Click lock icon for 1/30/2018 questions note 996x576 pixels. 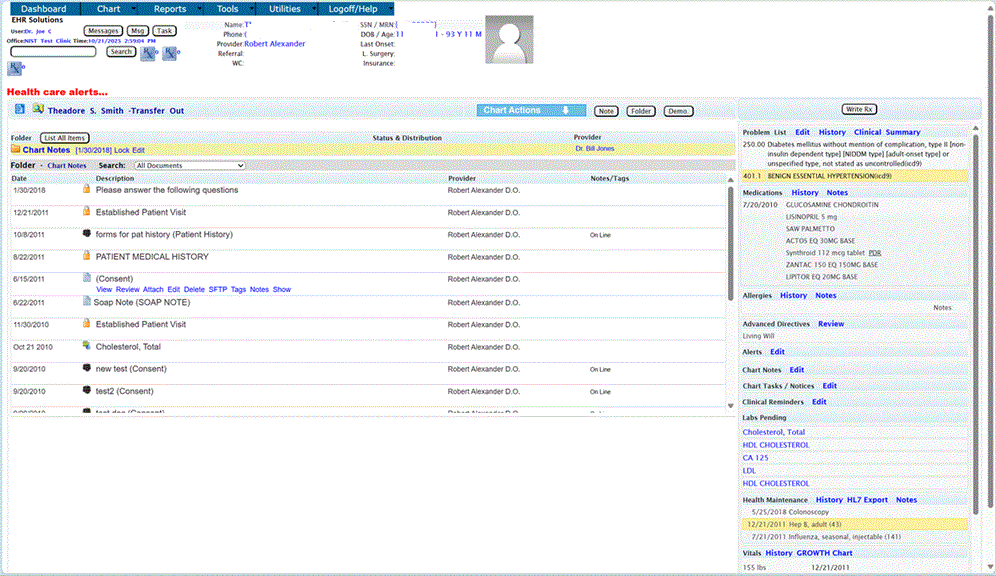point(87,189)
